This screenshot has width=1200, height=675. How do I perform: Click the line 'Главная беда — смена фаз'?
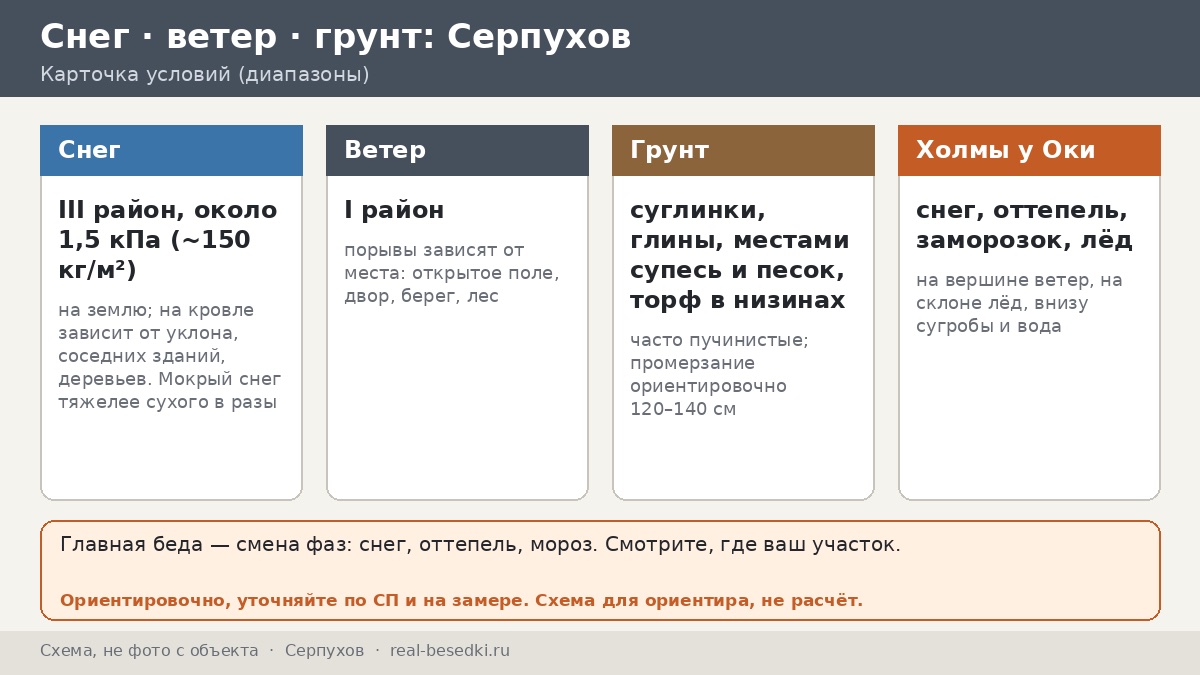click(x=480, y=545)
